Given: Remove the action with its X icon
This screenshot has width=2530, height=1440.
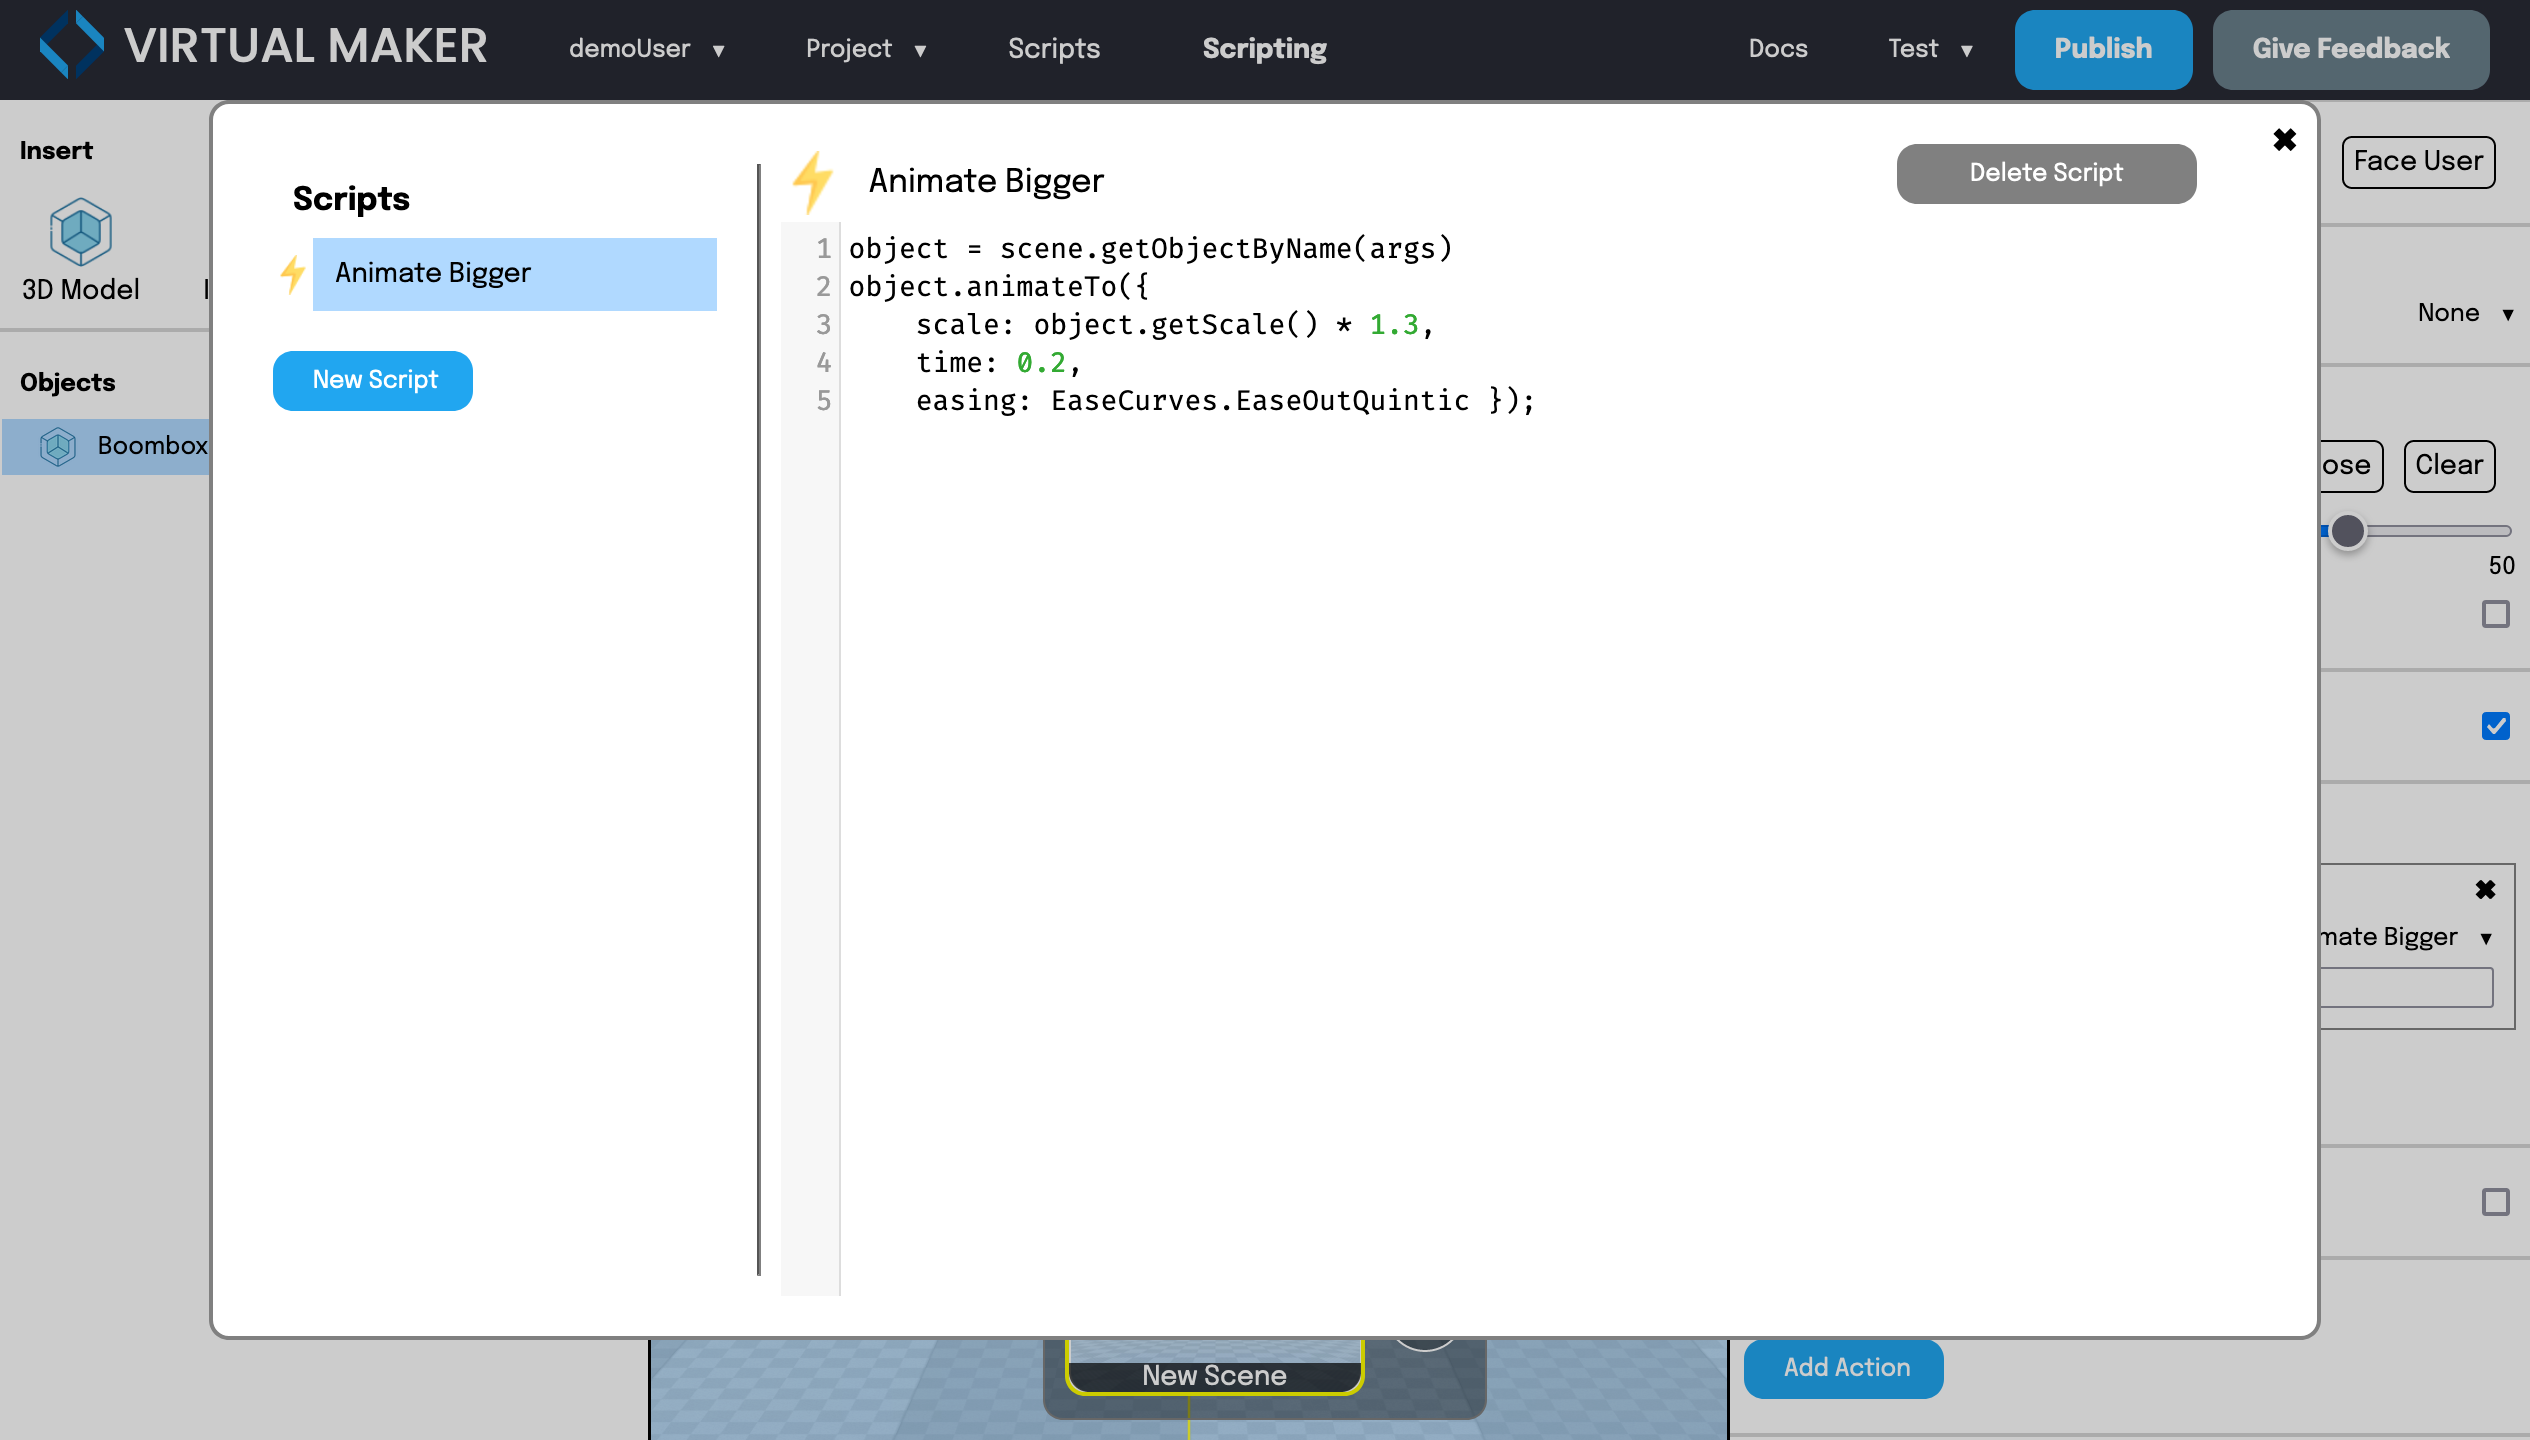Looking at the screenshot, I should click(x=2485, y=890).
